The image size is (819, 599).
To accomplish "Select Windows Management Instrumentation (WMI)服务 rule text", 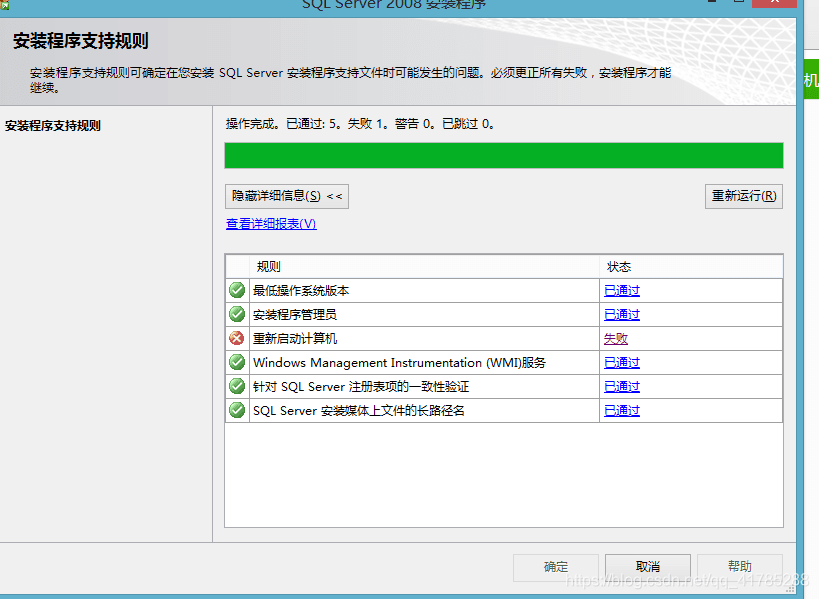I will (399, 362).
